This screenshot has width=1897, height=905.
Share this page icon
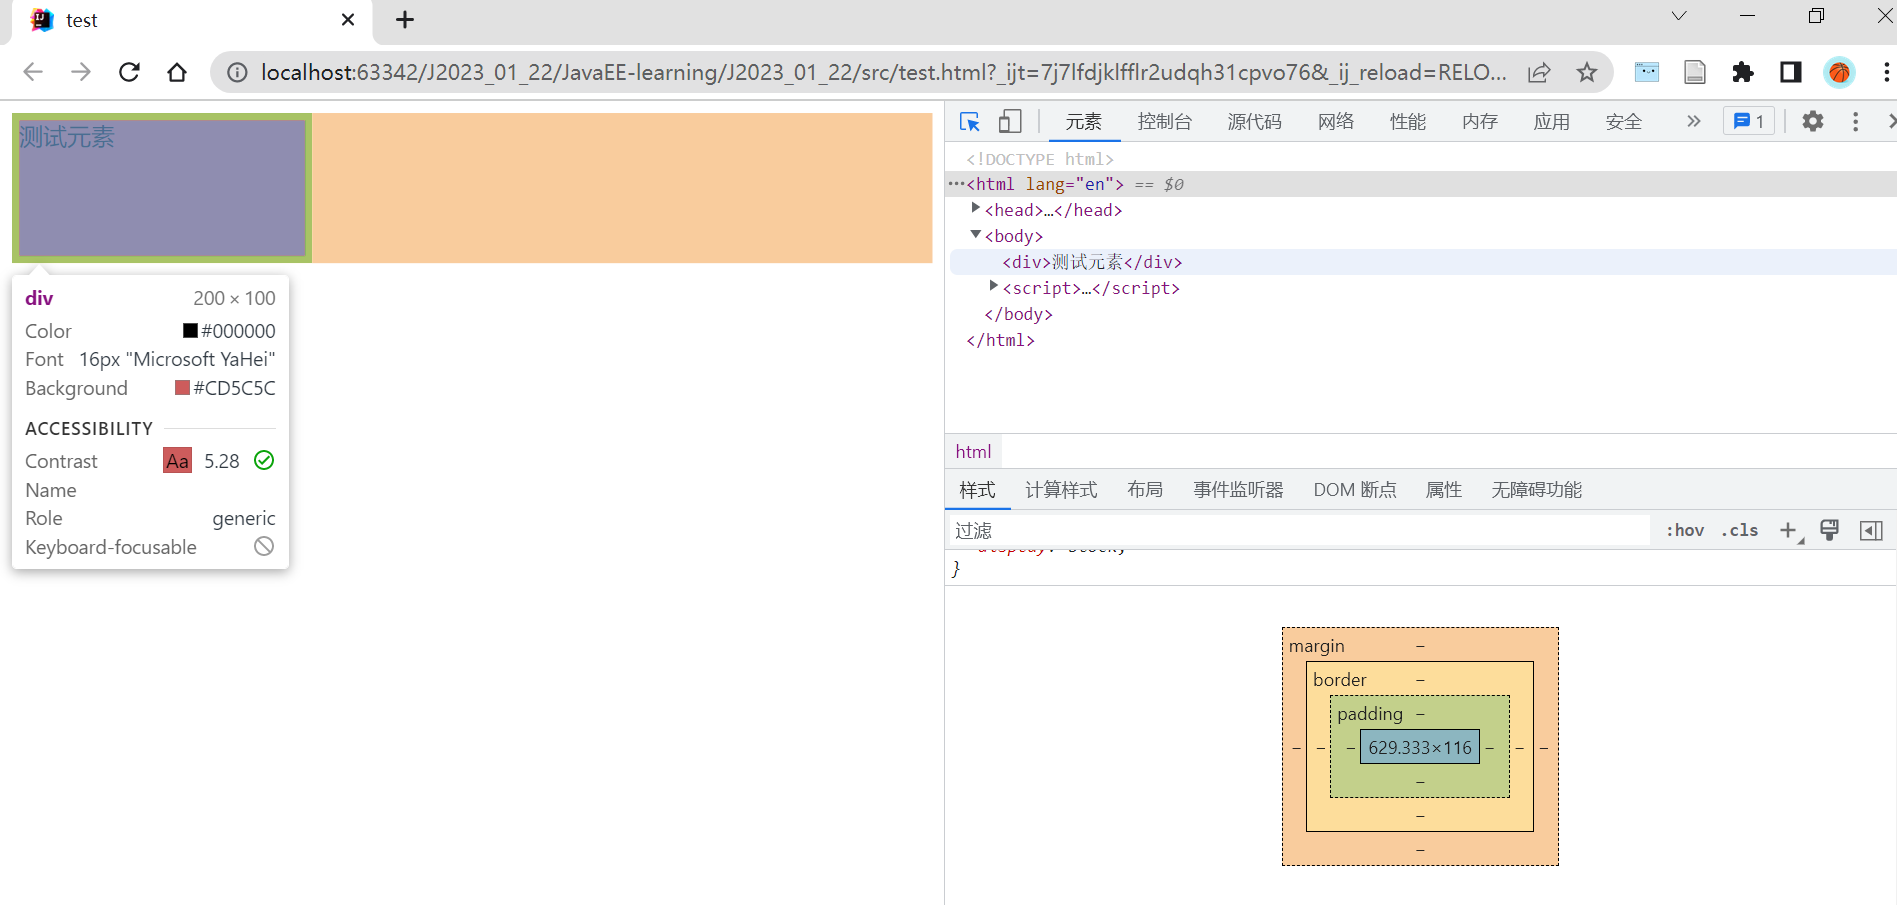1539,72
